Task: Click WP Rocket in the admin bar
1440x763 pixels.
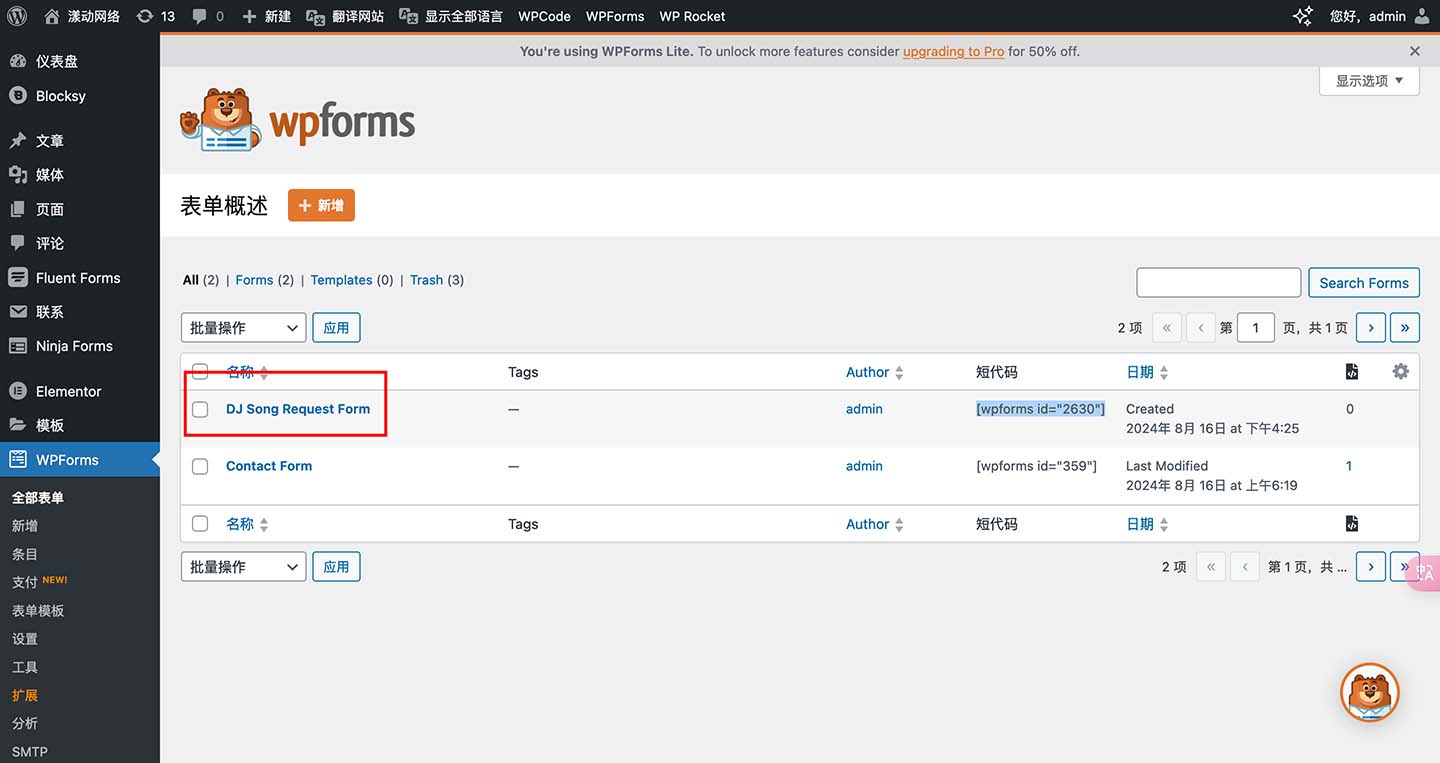Action: click(692, 16)
